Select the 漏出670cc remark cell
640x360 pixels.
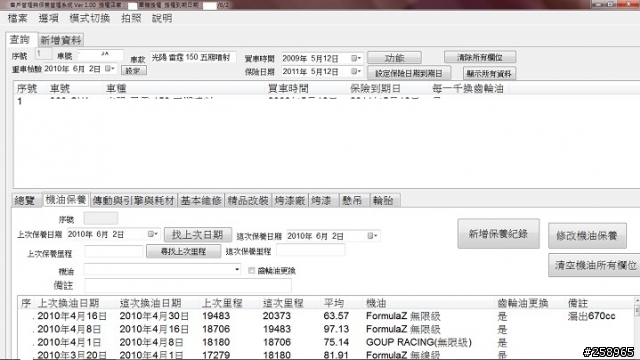tap(591, 316)
